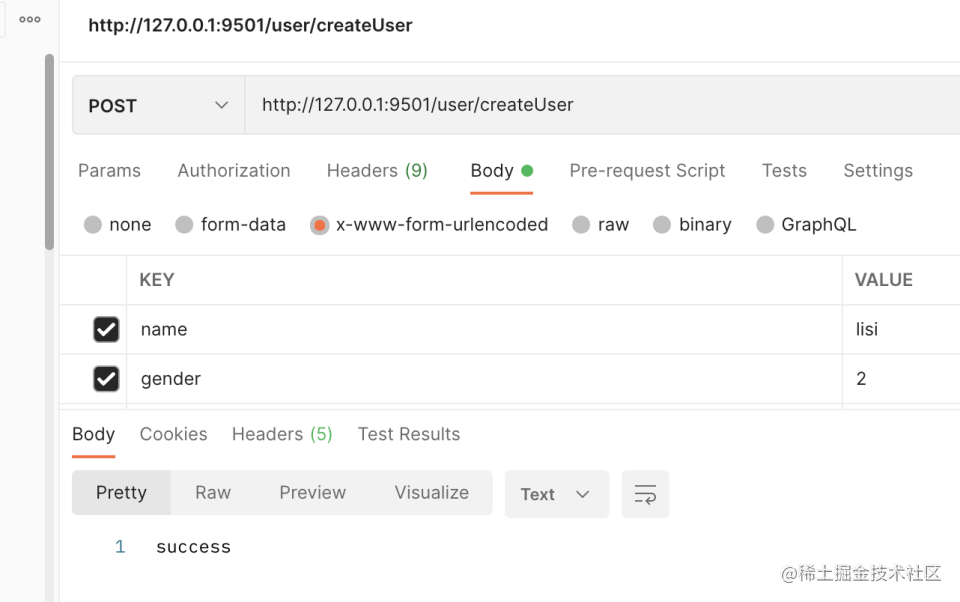Switch response view to Preview
This screenshot has height=602, width=960.
pyautogui.click(x=313, y=493)
